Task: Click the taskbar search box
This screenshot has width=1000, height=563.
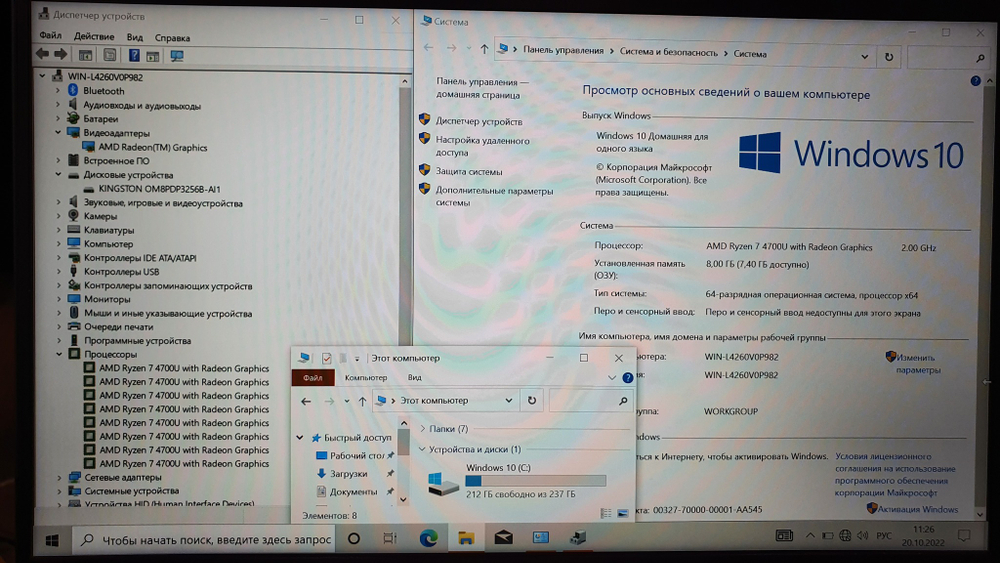Action: click(204, 540)
